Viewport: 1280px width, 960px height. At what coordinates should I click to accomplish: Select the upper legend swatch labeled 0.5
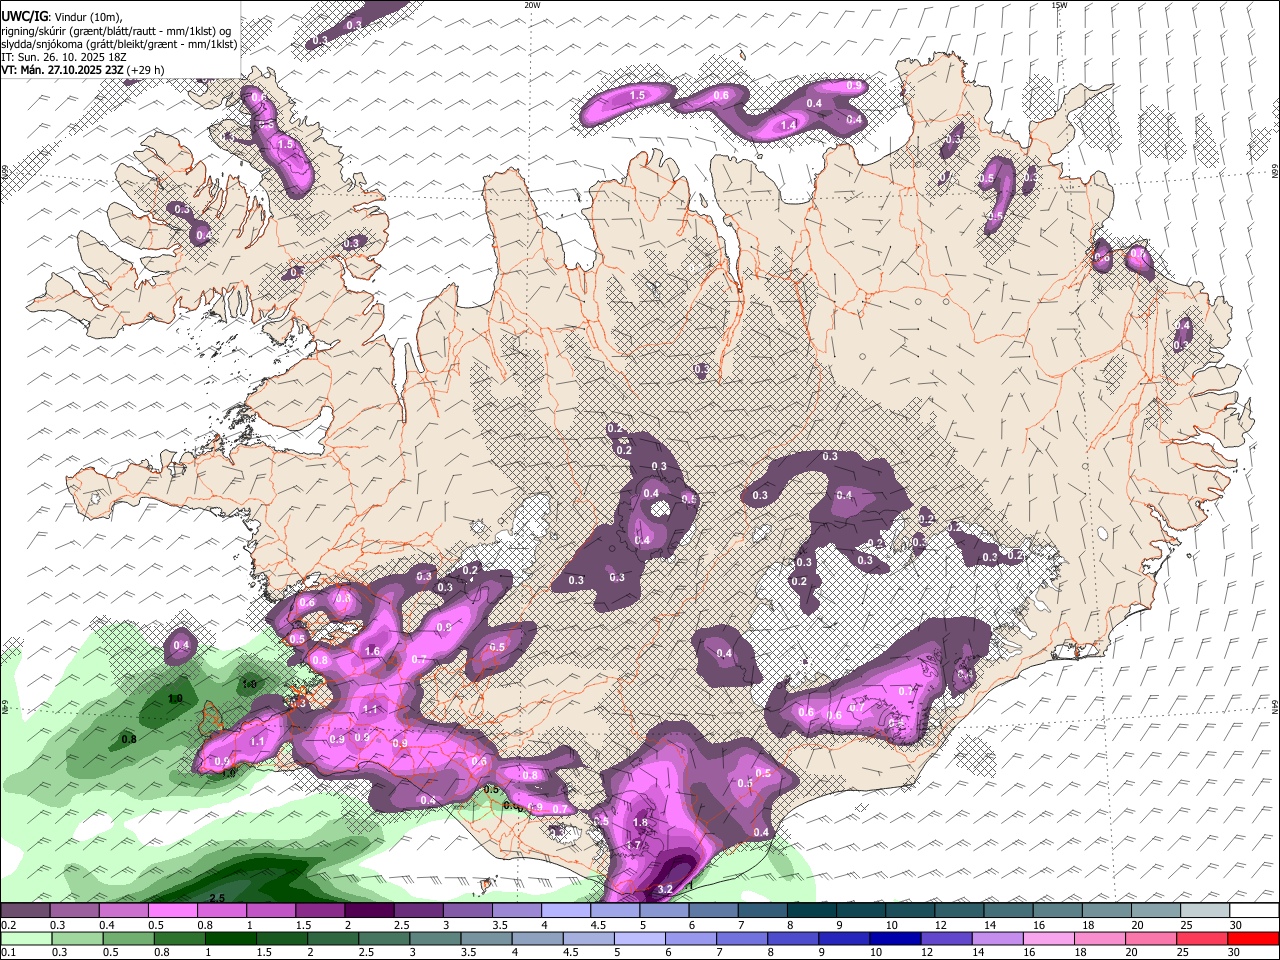(x=172, y=911)
